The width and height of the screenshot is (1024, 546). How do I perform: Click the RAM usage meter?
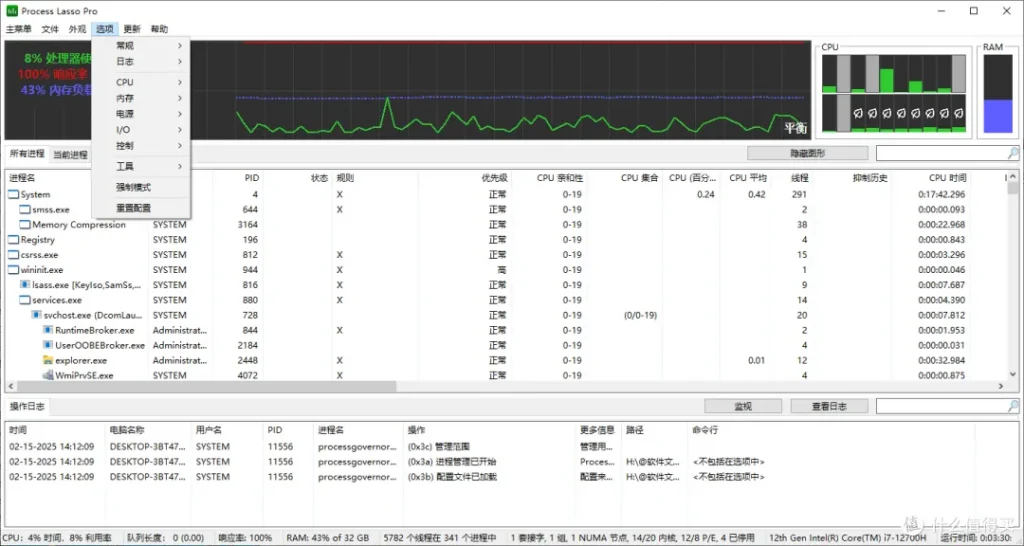click(x=997, y=93)
